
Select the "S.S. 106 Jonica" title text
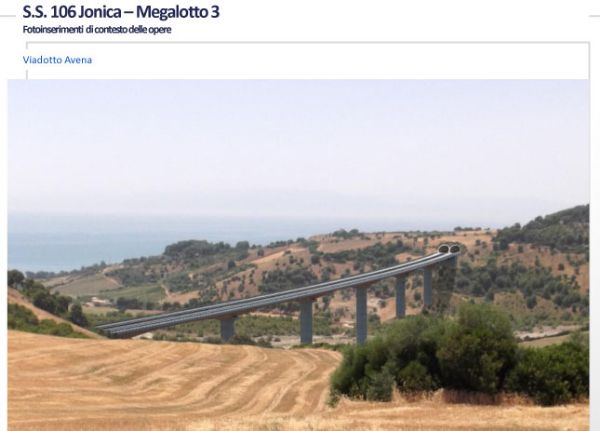point(72,12)
